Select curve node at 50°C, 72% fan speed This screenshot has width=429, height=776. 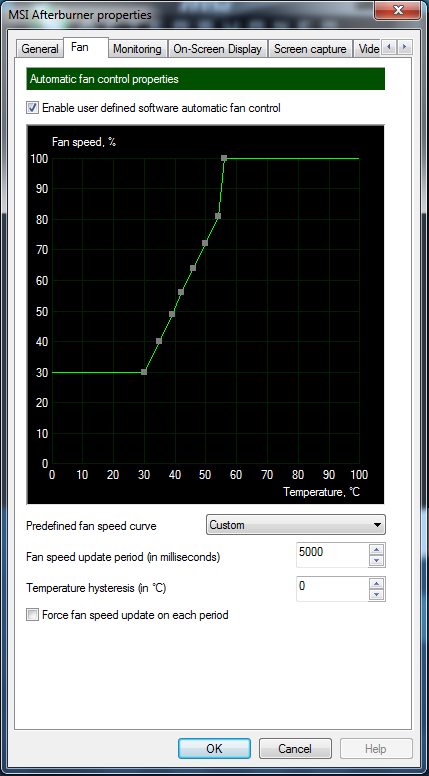[x=205, y=243]
